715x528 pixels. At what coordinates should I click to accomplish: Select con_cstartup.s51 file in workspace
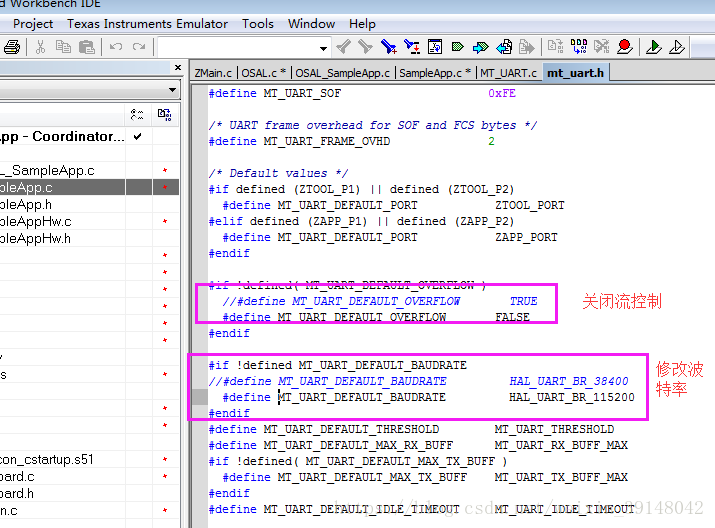point(47,459)
